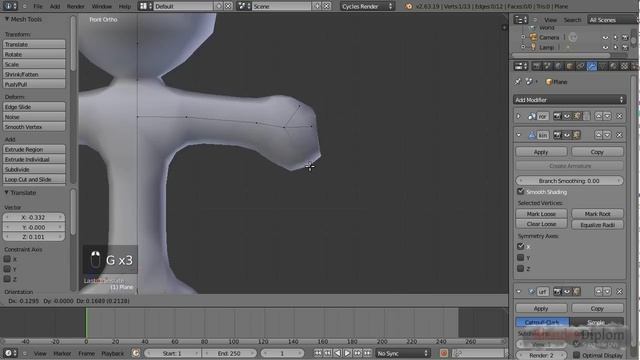Collapse the Skin modifier panel
This screenshot has height=360, width=640.
click(x=519, y=135)
